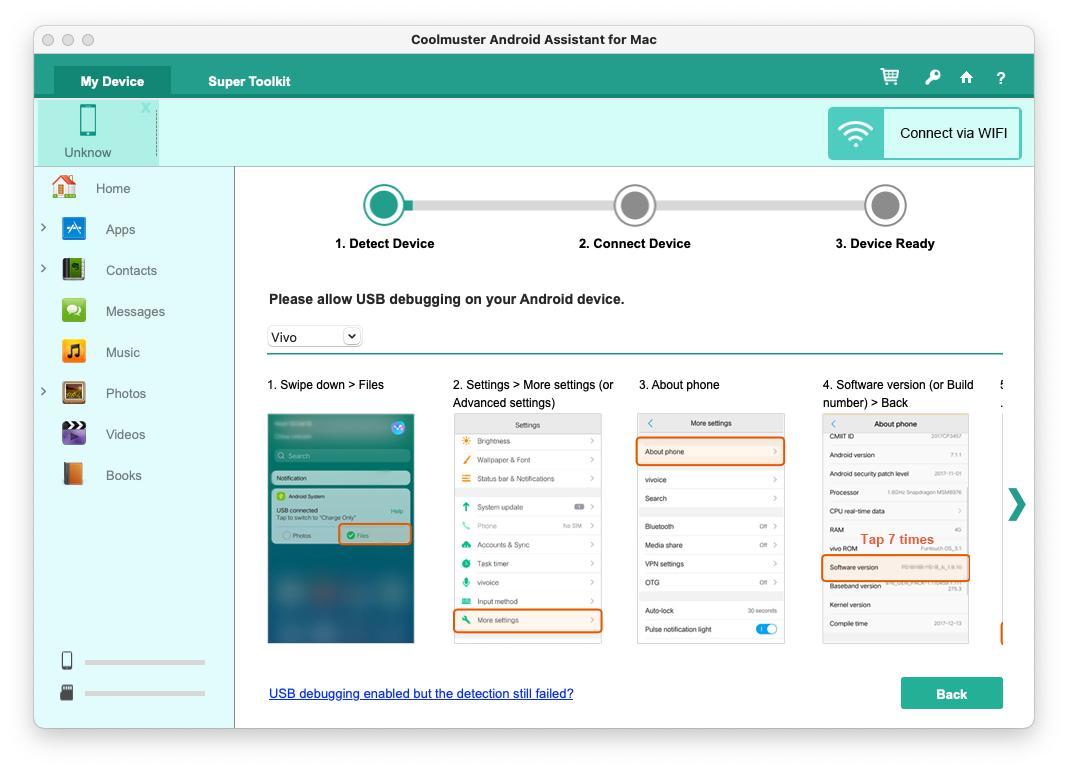Click the SD card storage progress bar
Image resolution: width=1068 pixels, height=770 pixels.
point(145,693)
